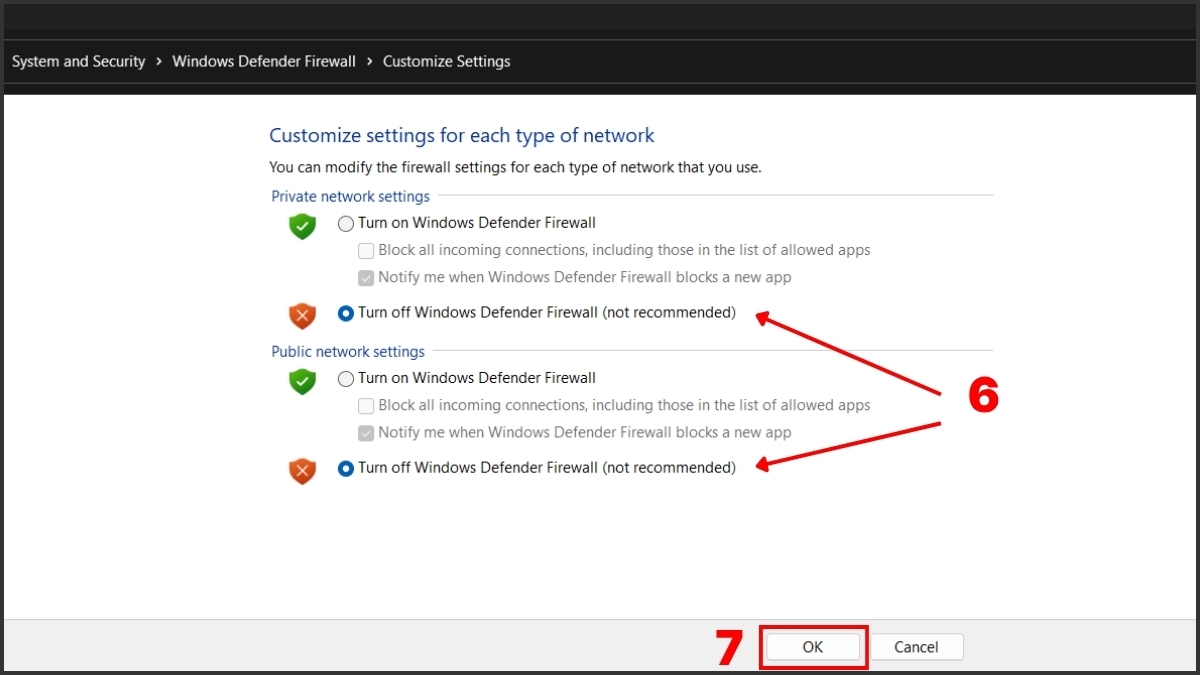The width and height of the screenshot is (1200, 675).
Task: Check Block all incoming connections under Public network
Action: (366, 405)
